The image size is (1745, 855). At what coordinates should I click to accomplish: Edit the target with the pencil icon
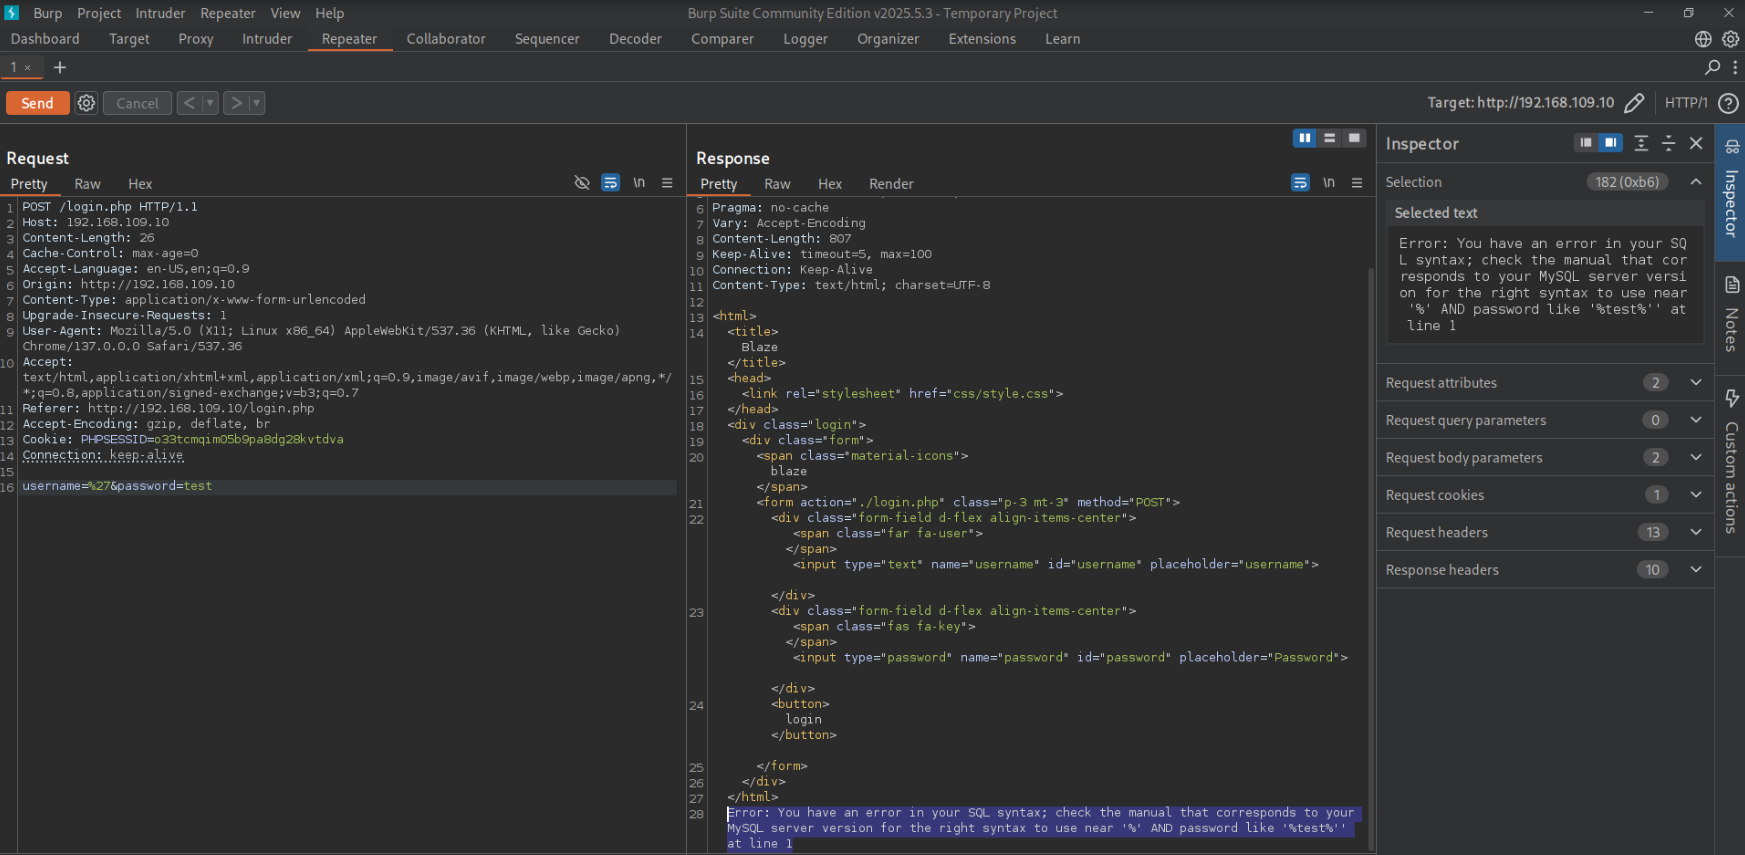[x=1634, y=103]
